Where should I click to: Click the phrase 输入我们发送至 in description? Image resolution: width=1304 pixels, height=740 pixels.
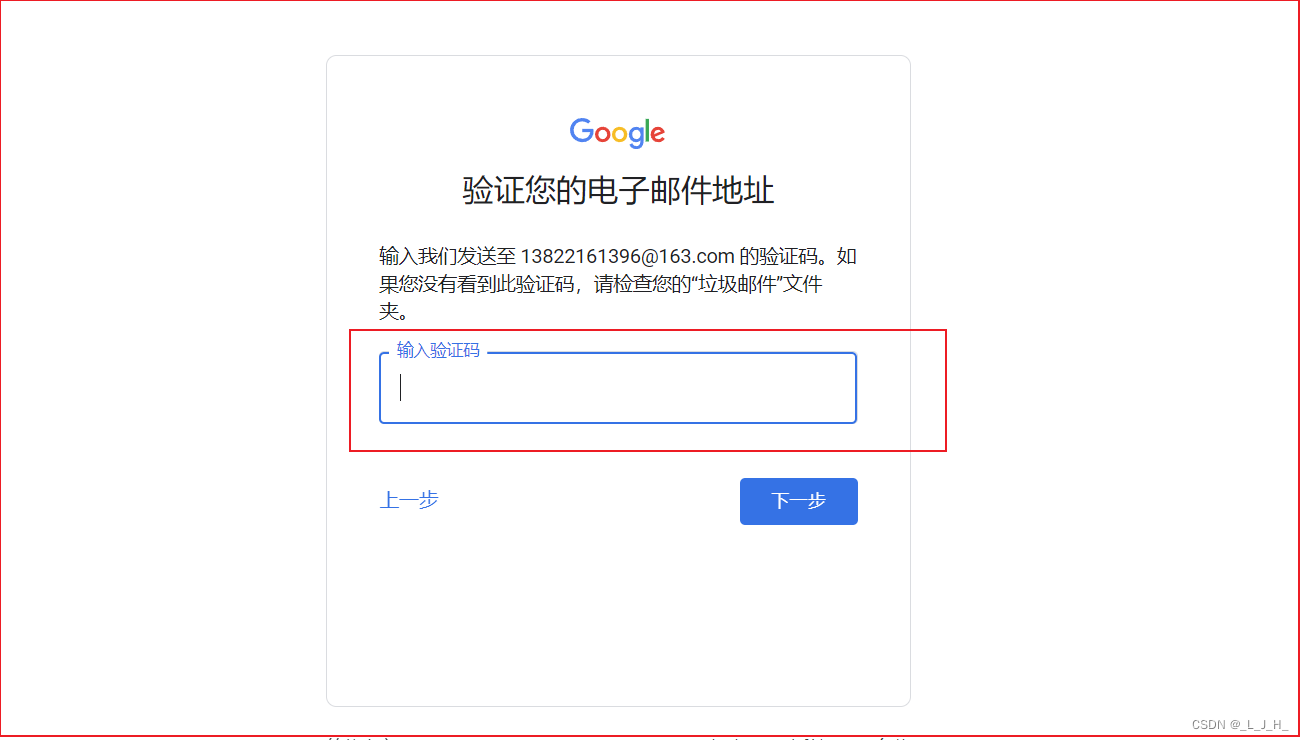pyautogui.click(x=447, y=256)
